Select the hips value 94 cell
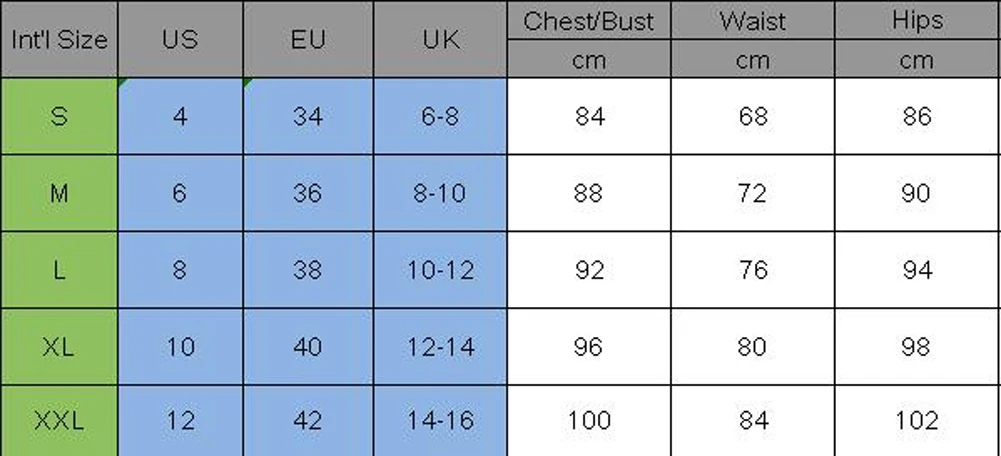Screen dimensions: 1001x456 (x=918, y=270)
